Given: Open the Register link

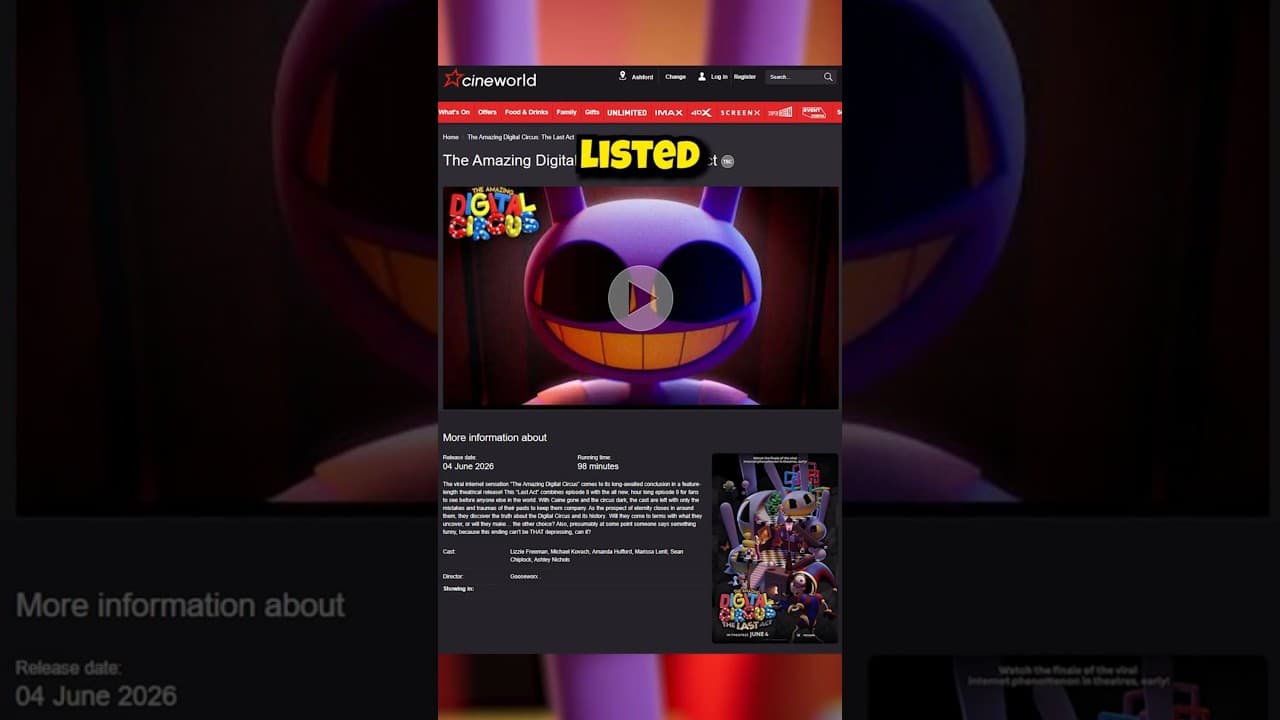Looking at the screenshot, I should tap(745, 77).
